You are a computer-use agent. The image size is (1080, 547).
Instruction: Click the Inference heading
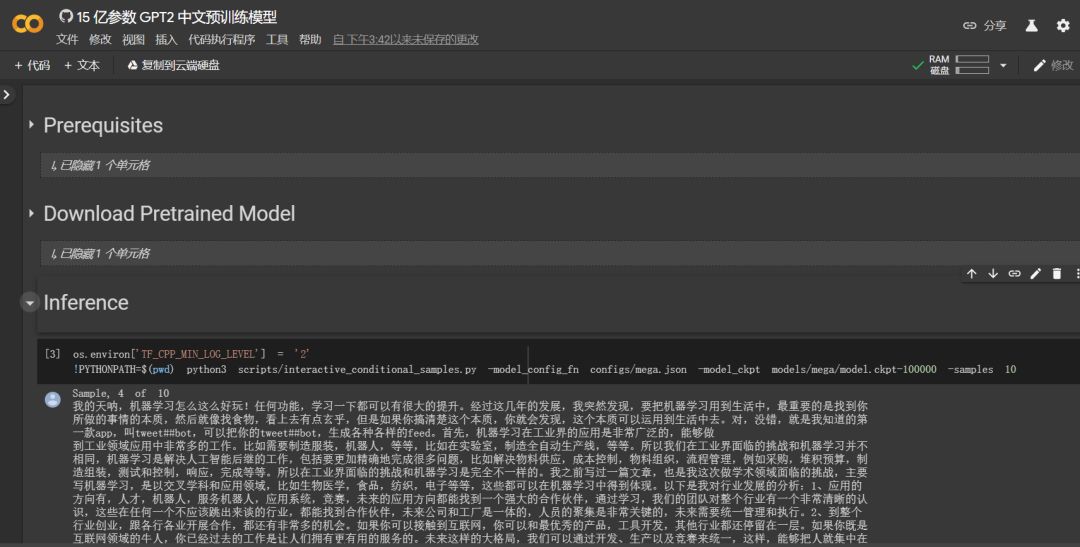tap(86, 302)
